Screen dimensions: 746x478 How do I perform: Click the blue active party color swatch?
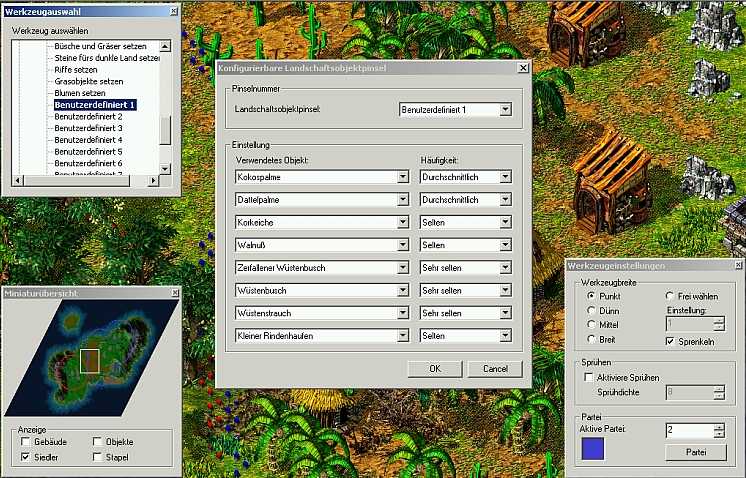[x=593, y=449]
